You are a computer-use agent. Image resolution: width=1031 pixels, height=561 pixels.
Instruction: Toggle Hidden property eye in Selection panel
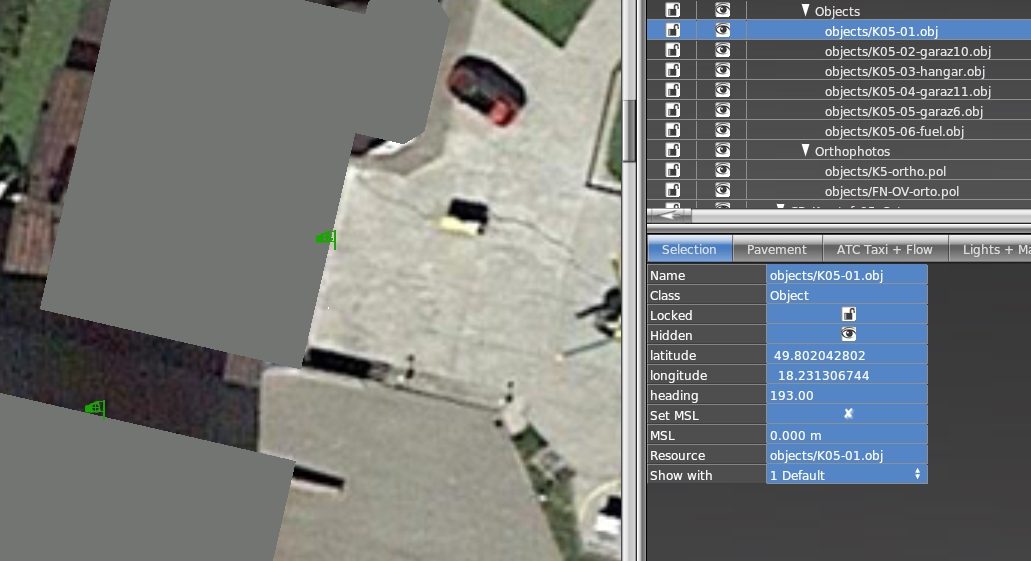(848, 334)
